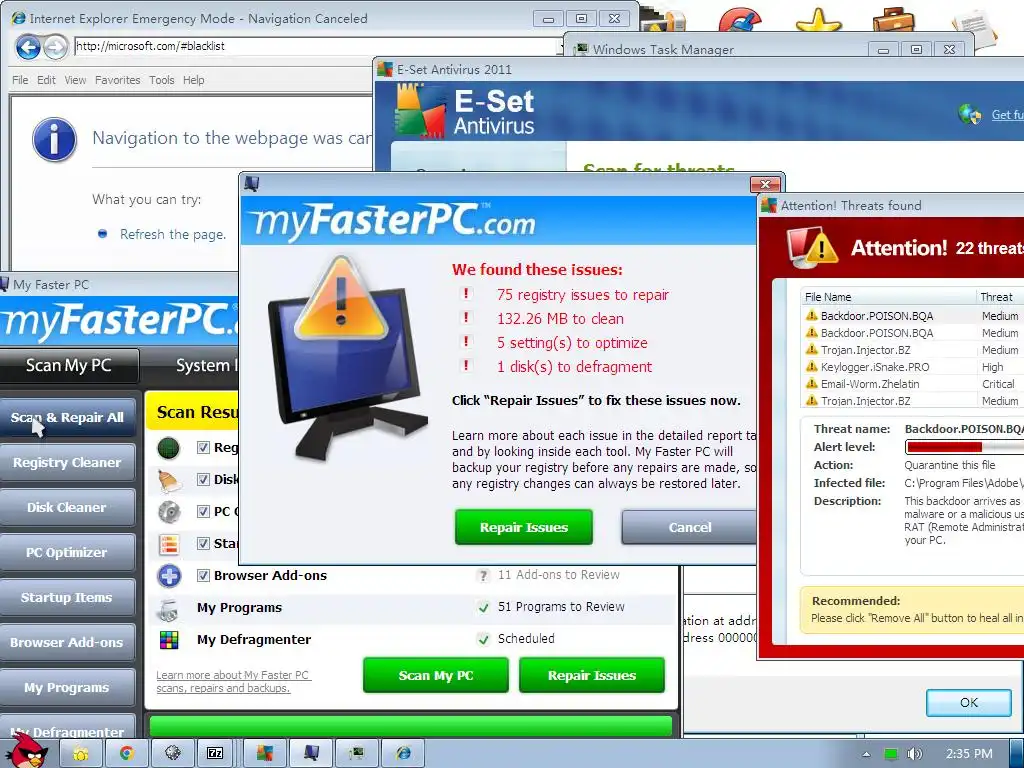Open Disk Cleaner from the sidebar
1024x768 pixels.
click(x=67, y=507)
